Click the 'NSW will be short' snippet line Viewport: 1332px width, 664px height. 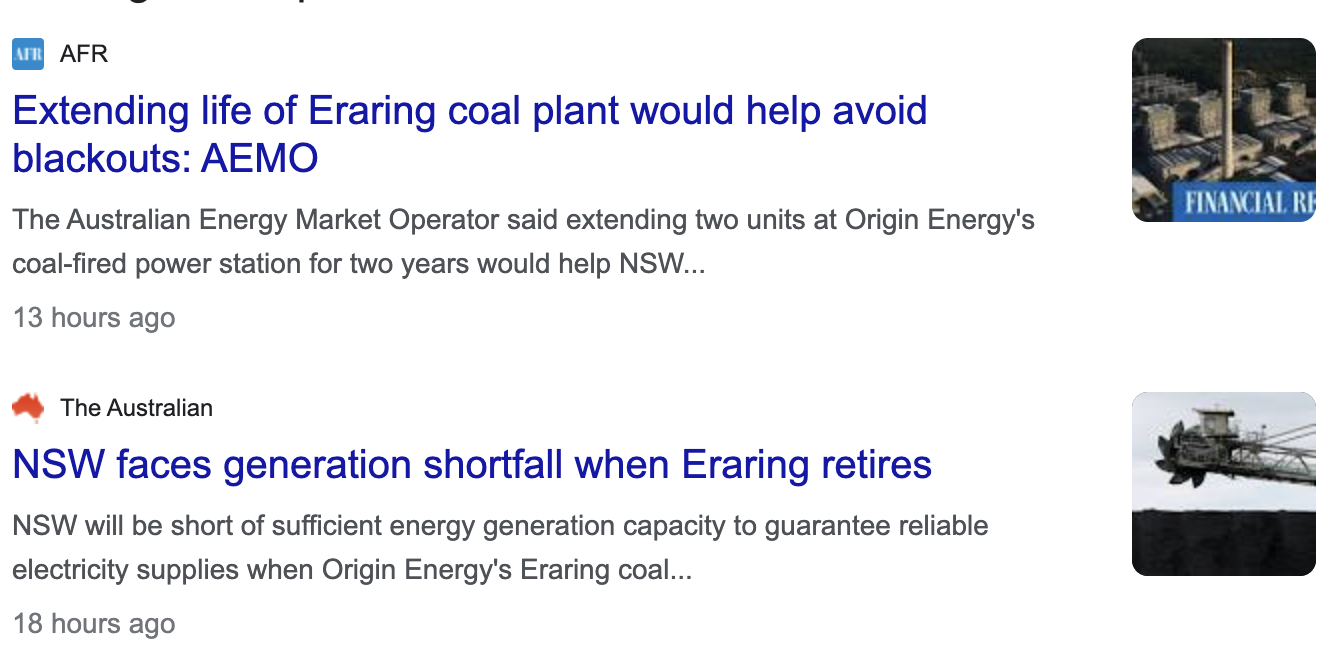(x=500, y=526)
